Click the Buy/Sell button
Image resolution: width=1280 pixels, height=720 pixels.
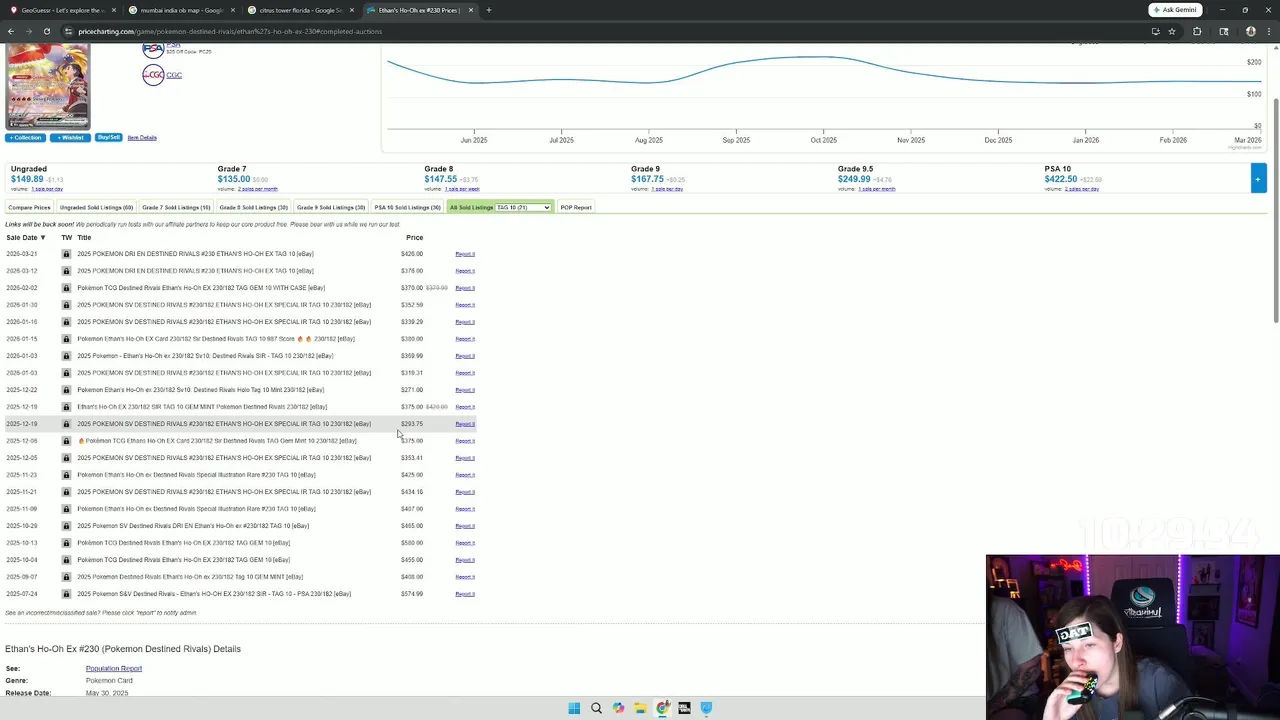(108, 137)
